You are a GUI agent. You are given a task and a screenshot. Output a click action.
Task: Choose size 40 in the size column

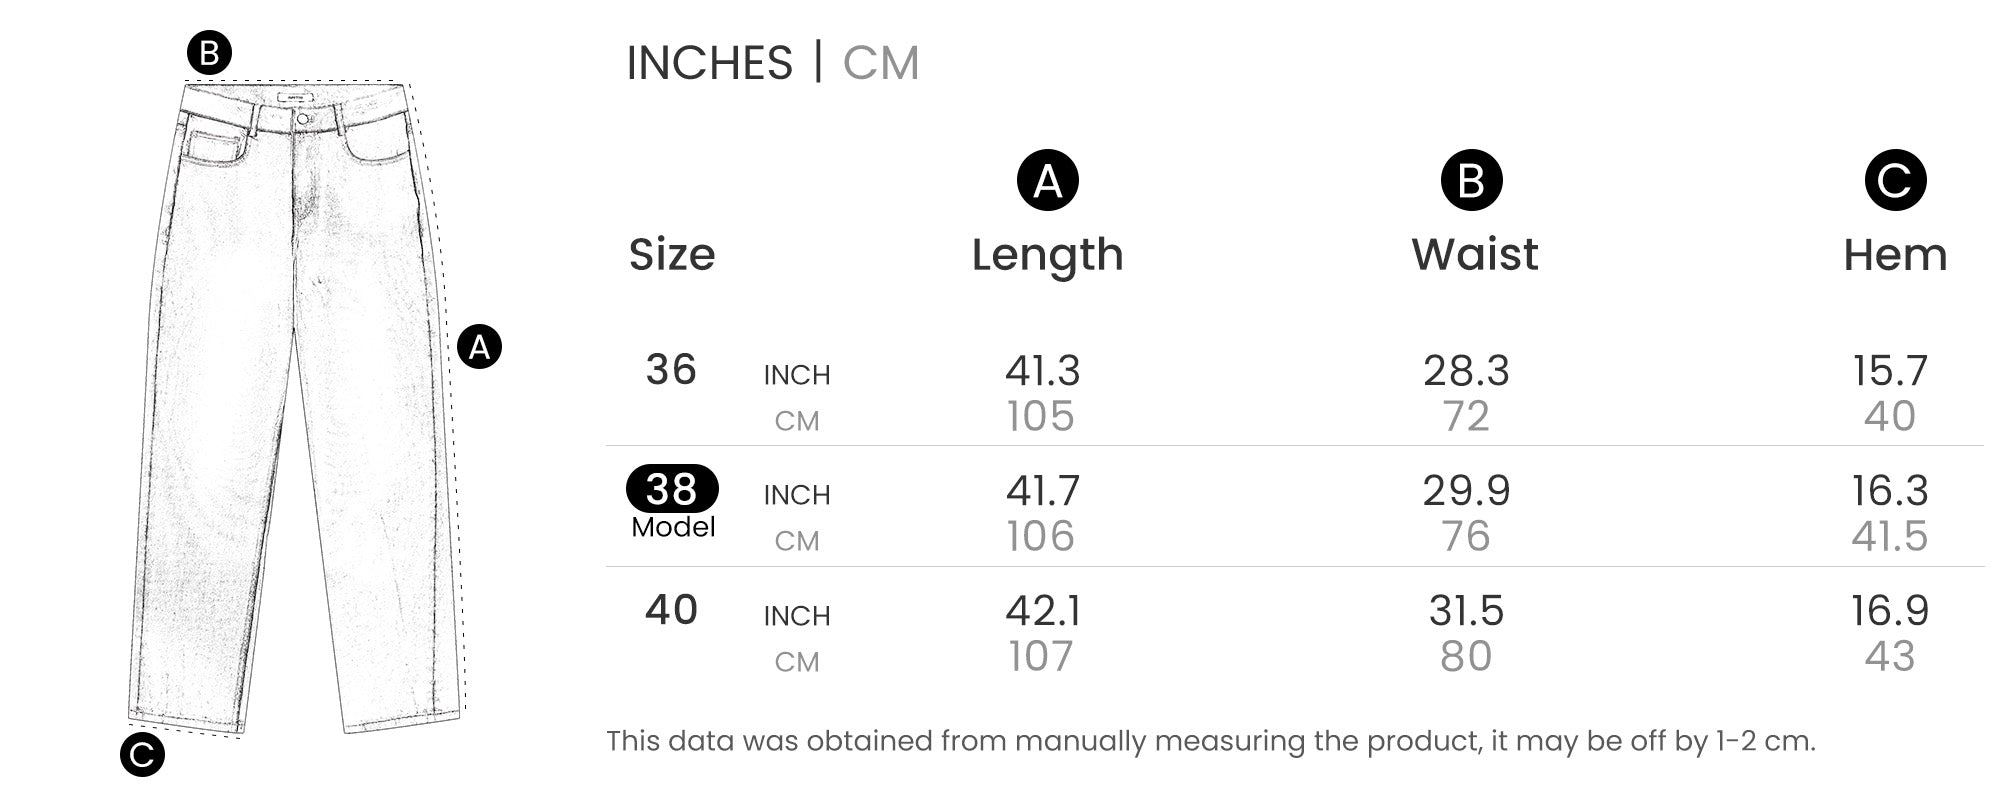click(x=671, y=610)
